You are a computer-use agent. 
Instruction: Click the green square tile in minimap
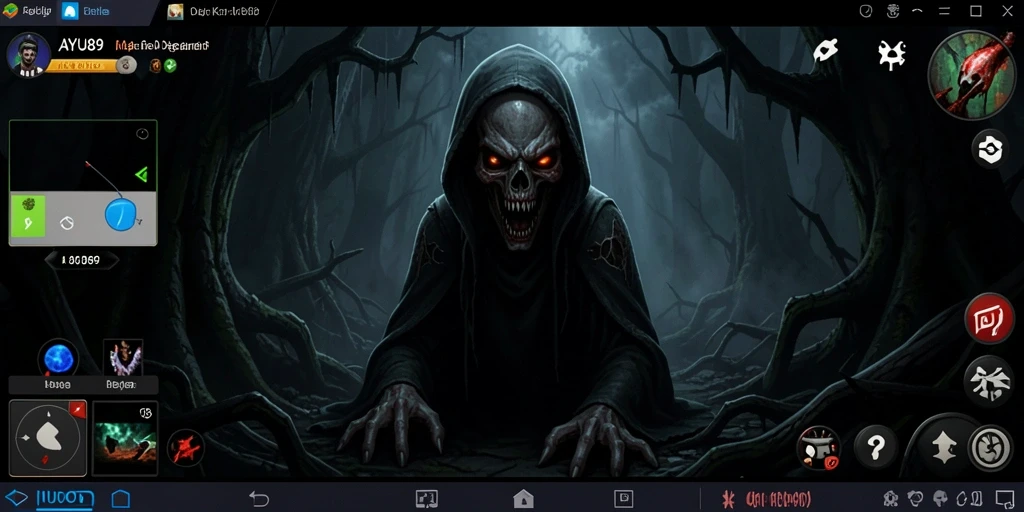pos(28,215)
